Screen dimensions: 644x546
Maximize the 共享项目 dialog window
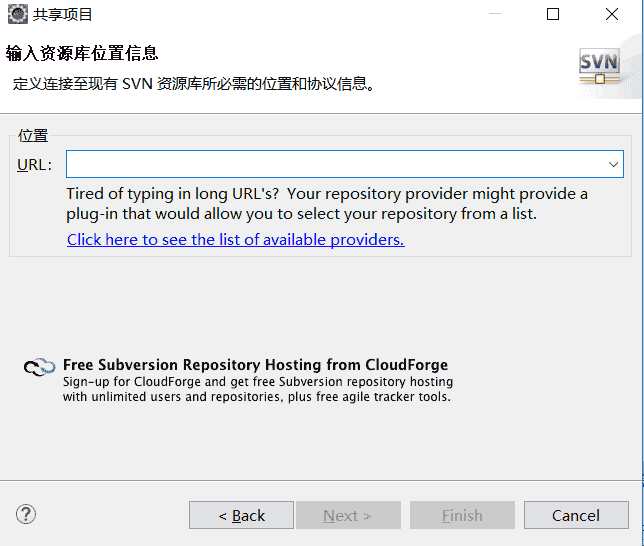[x=553, y=14]
